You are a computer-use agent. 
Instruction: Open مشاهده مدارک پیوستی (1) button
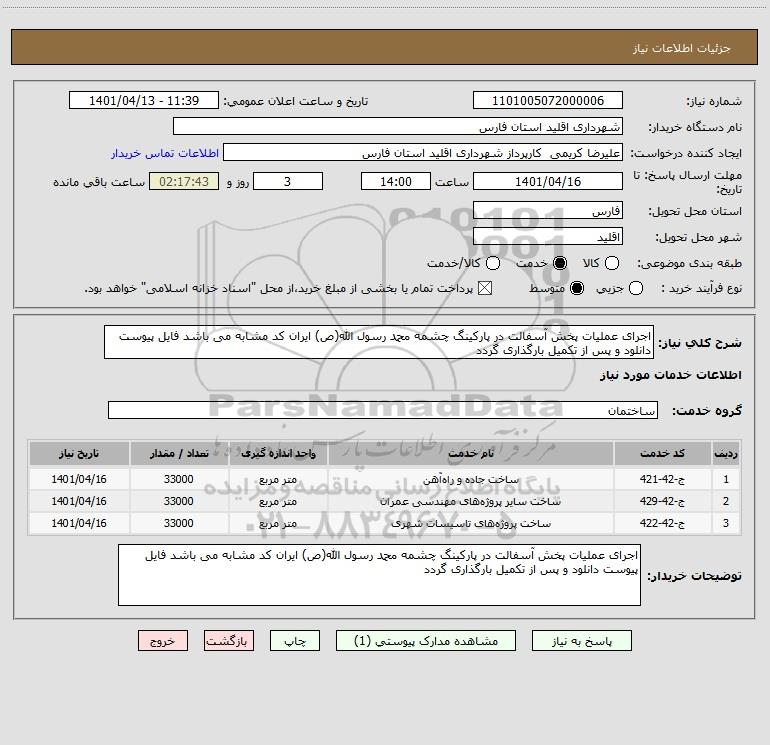[426, 641]
